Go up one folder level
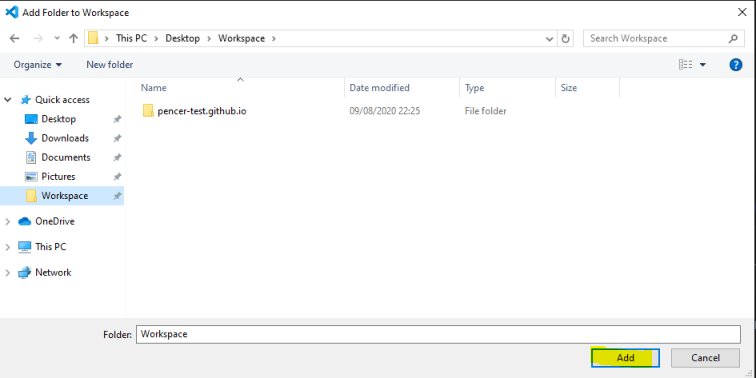The width and height of the screenshot is (756, 378). [x=73, y=39]
